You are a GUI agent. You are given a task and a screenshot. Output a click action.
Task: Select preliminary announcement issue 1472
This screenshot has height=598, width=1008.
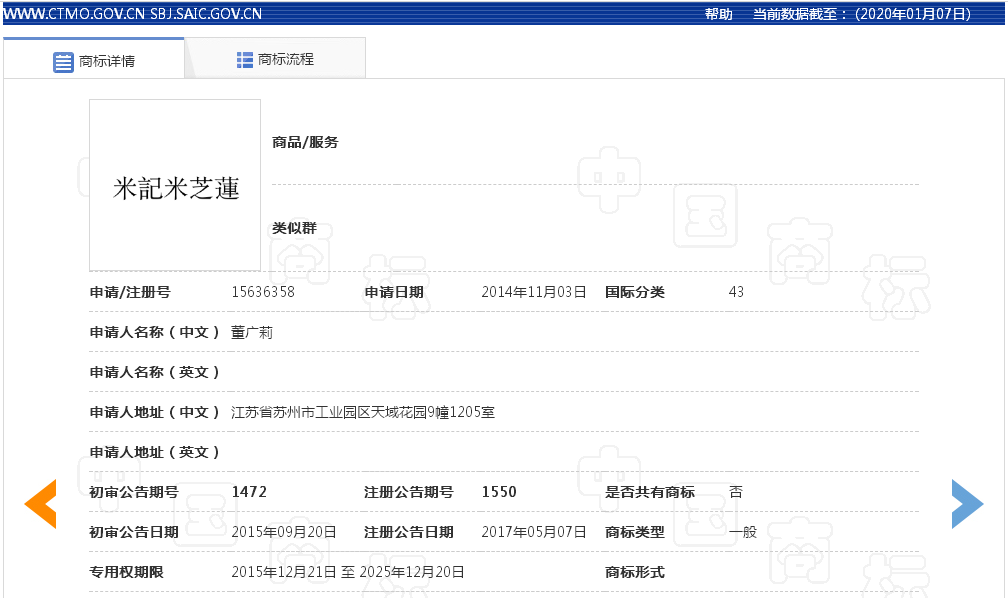tap(249, 492)
